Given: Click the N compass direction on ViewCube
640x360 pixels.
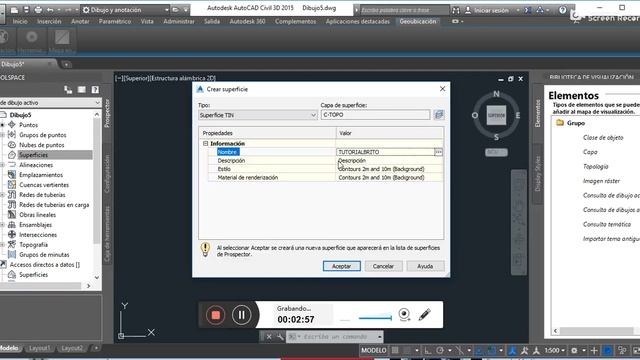Looking at the screenshot, I should (496, 94).
